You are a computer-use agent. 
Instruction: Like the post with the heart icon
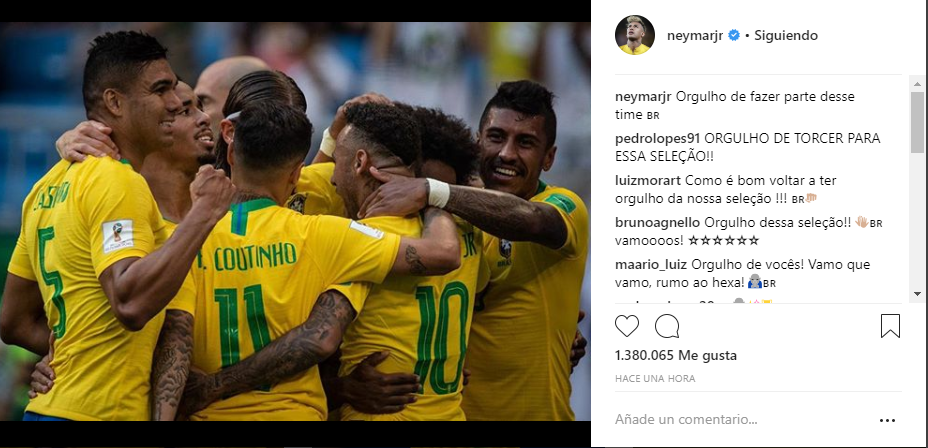click(627, 326)
